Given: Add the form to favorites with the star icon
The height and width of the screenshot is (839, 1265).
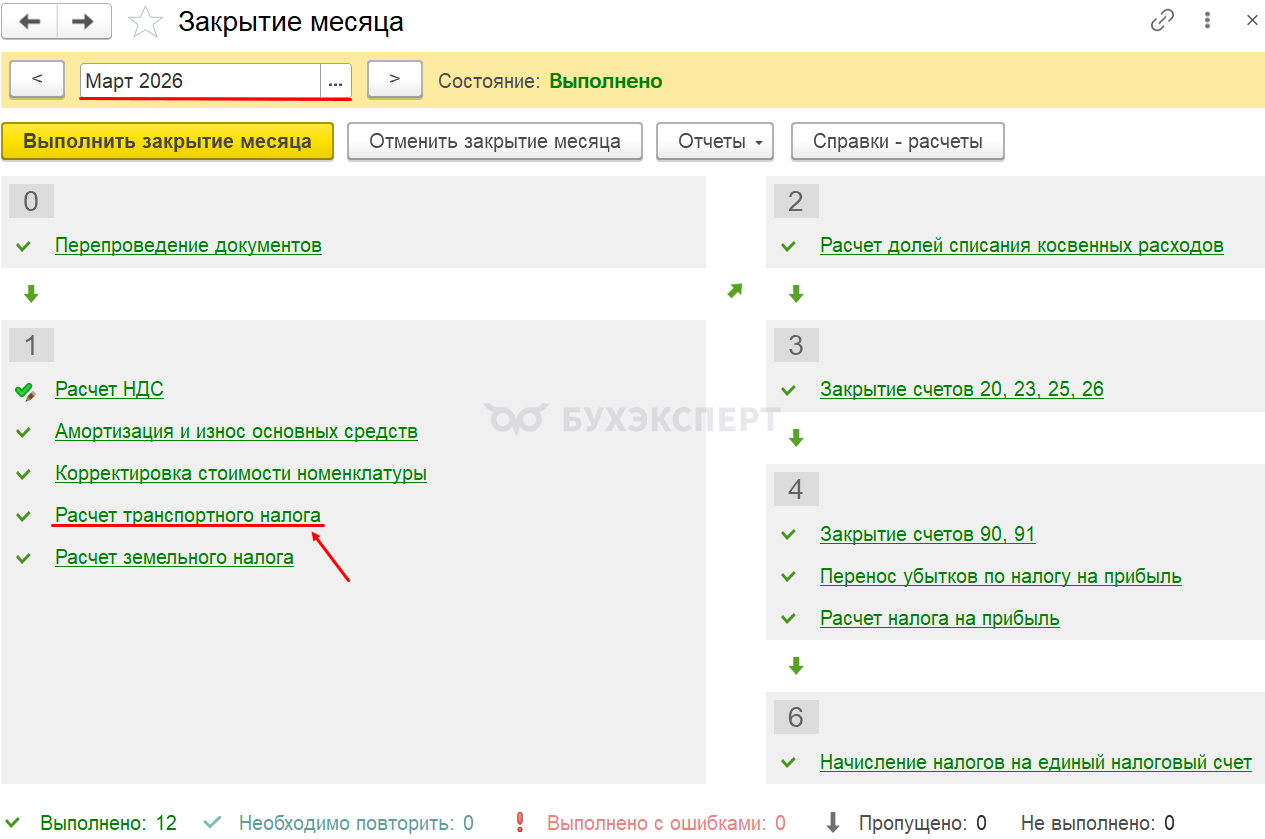Looking at the screenshot, I should tap(146, 22).
